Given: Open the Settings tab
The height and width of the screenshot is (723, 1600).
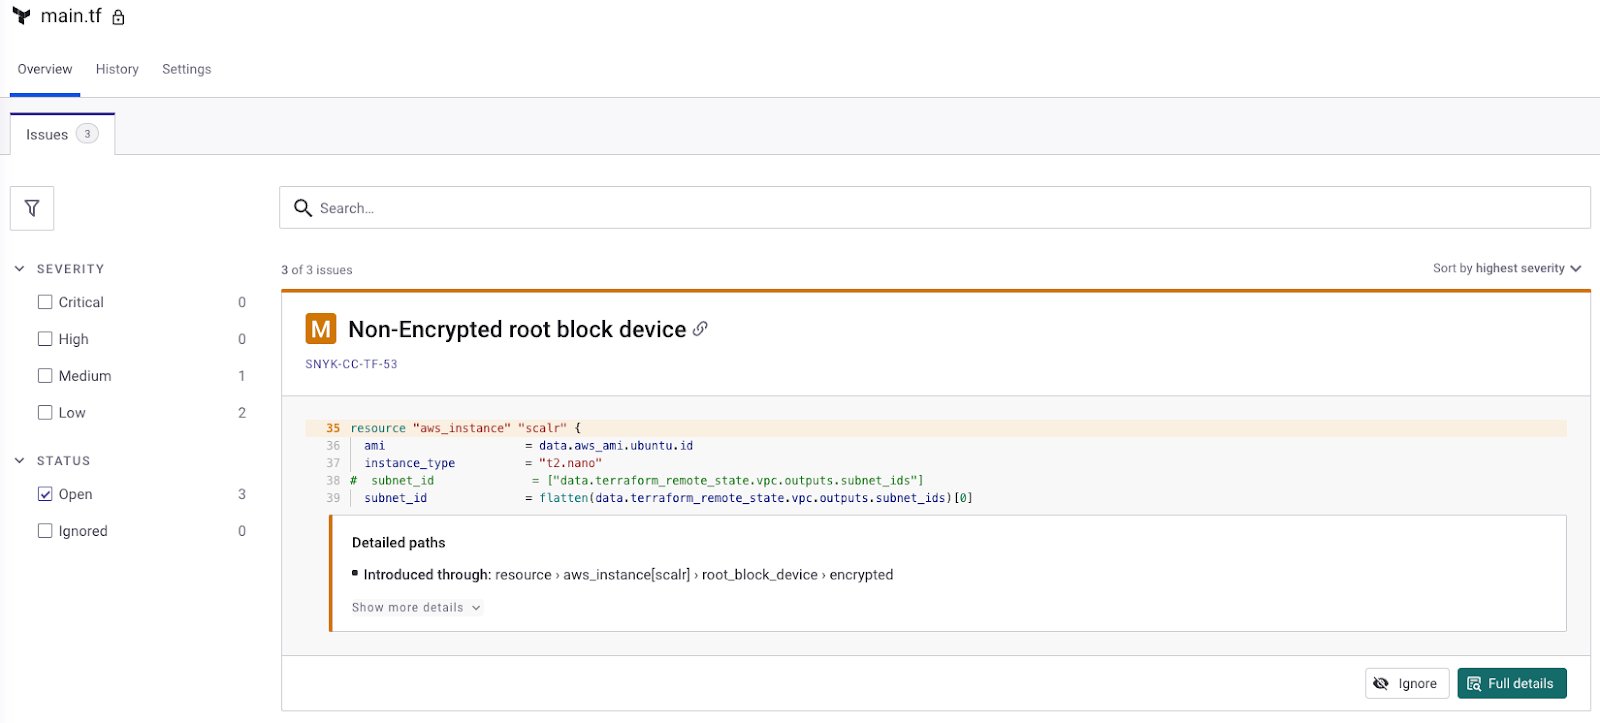Looking at the screenshot, I should tap(187, 69).
